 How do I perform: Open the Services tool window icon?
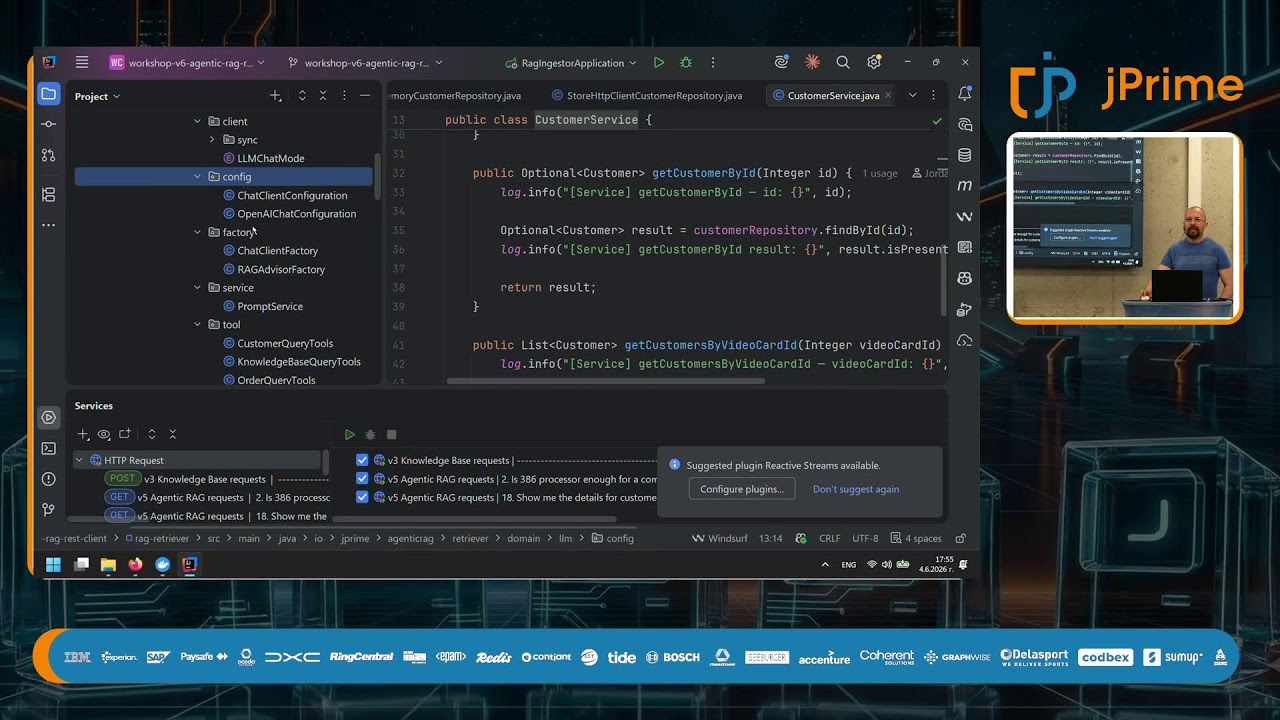48,417
